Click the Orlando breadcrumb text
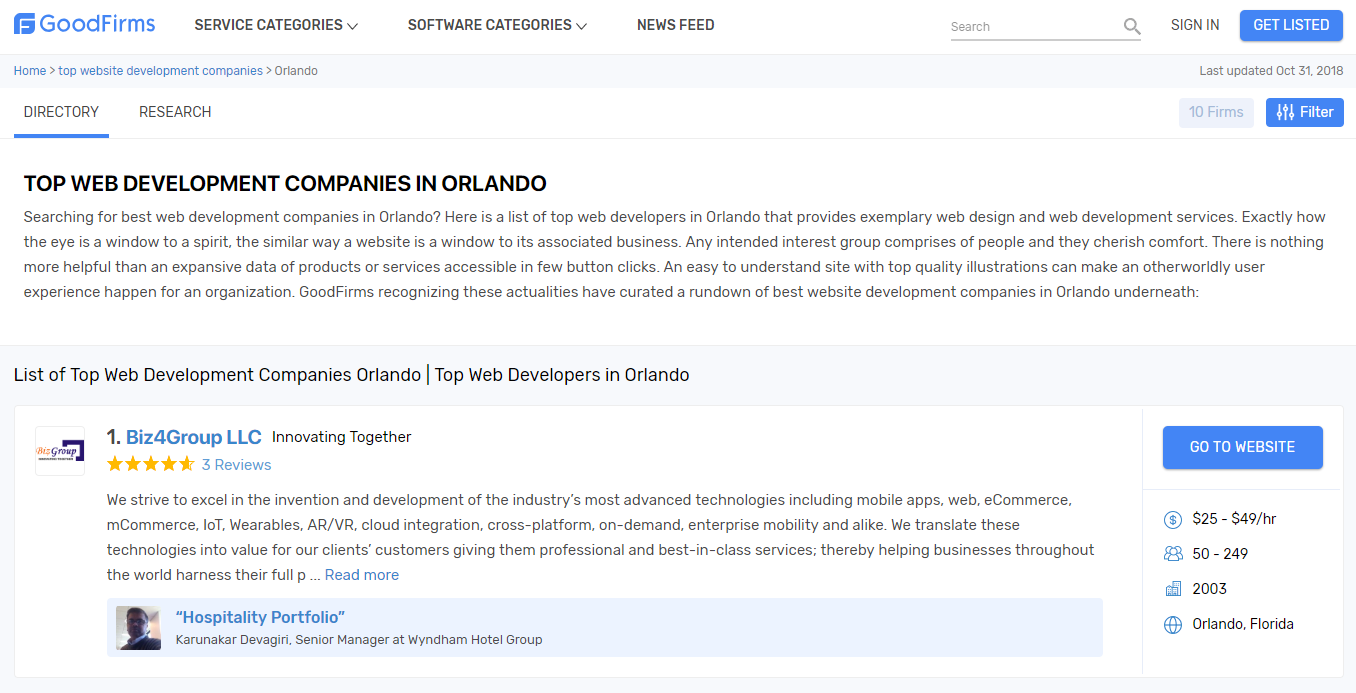The width and height of the screenshot is (1356, 693). (296, 71)
